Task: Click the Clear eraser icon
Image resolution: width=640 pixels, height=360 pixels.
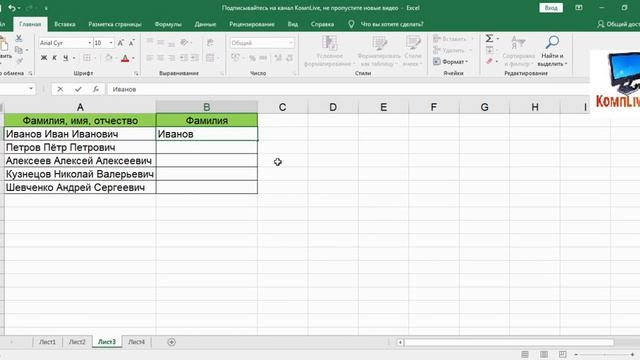Action: tap(489, 61)
